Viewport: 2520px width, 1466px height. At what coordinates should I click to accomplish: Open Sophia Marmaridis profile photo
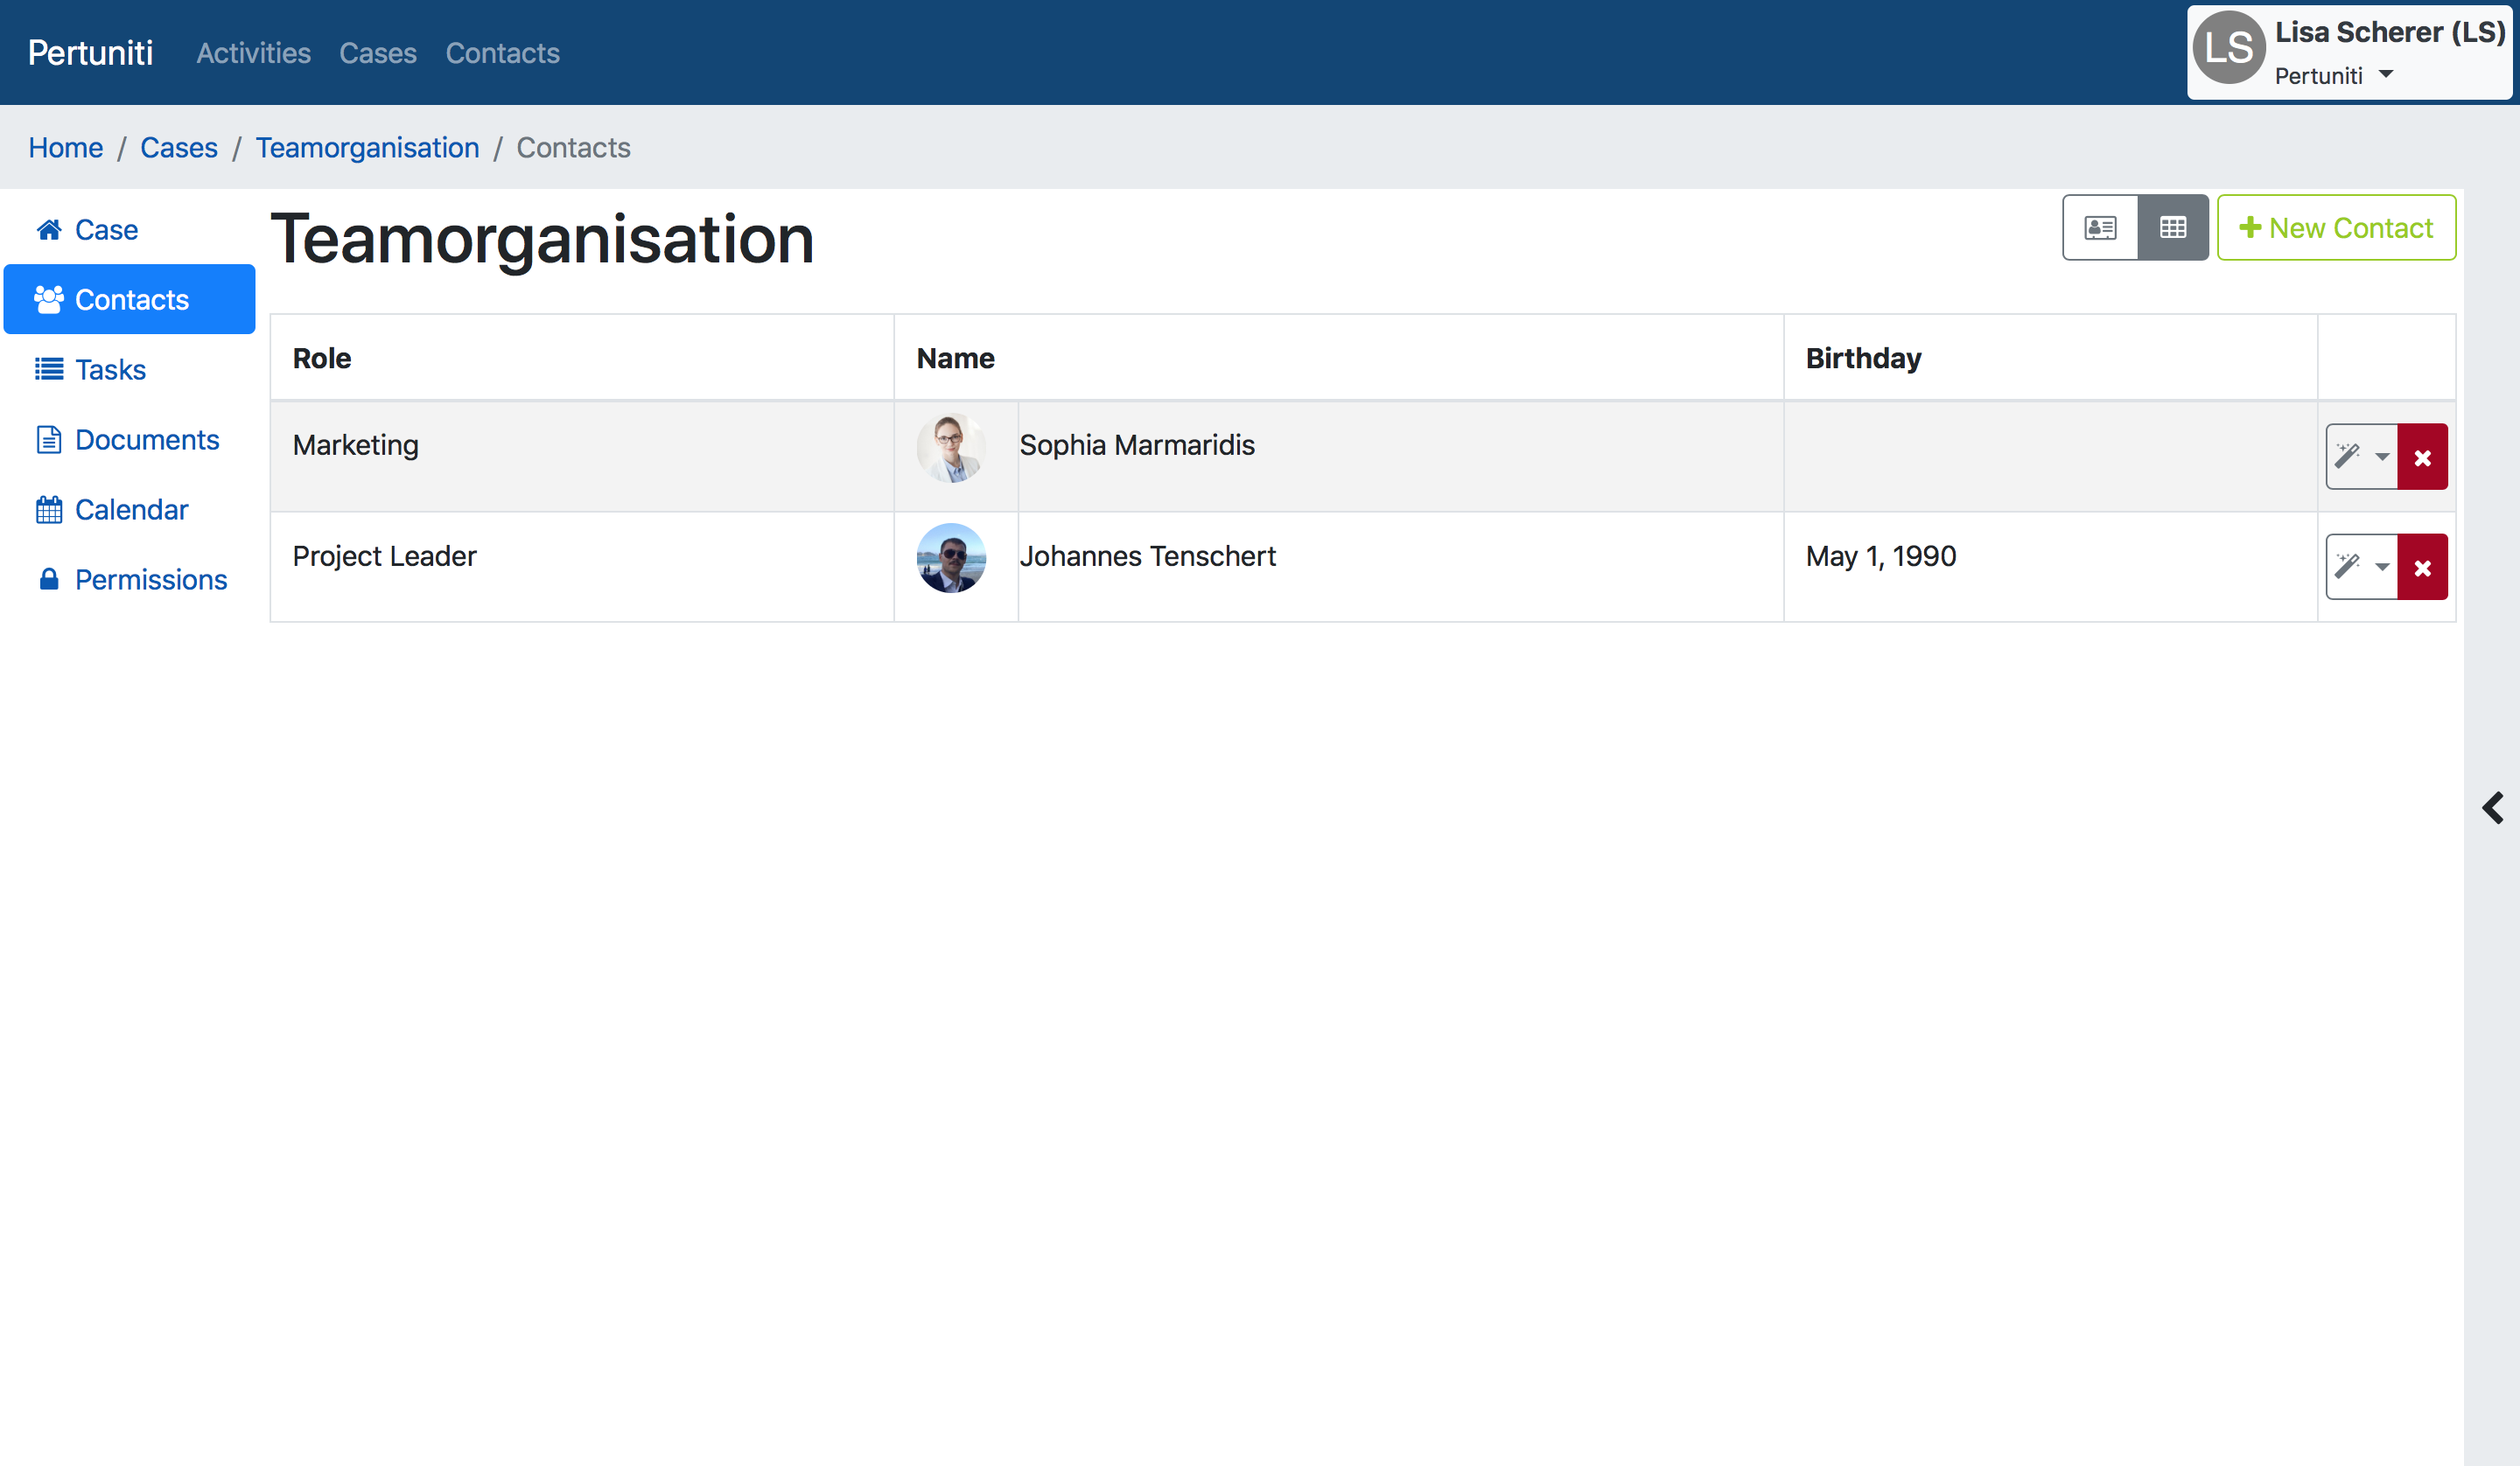[951, 448]
